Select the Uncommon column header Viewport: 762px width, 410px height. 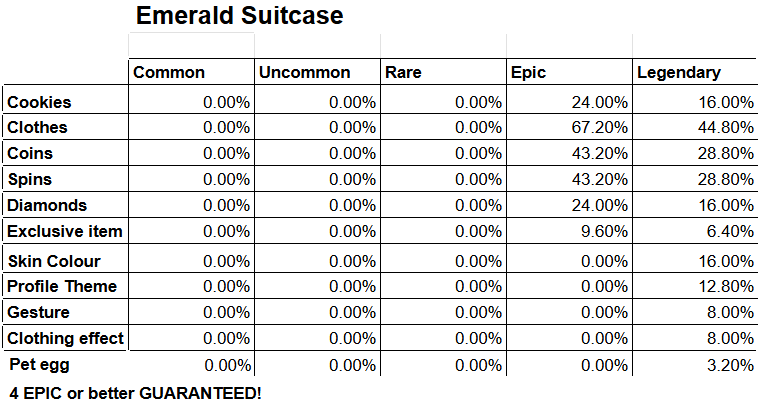pos(304,73)
